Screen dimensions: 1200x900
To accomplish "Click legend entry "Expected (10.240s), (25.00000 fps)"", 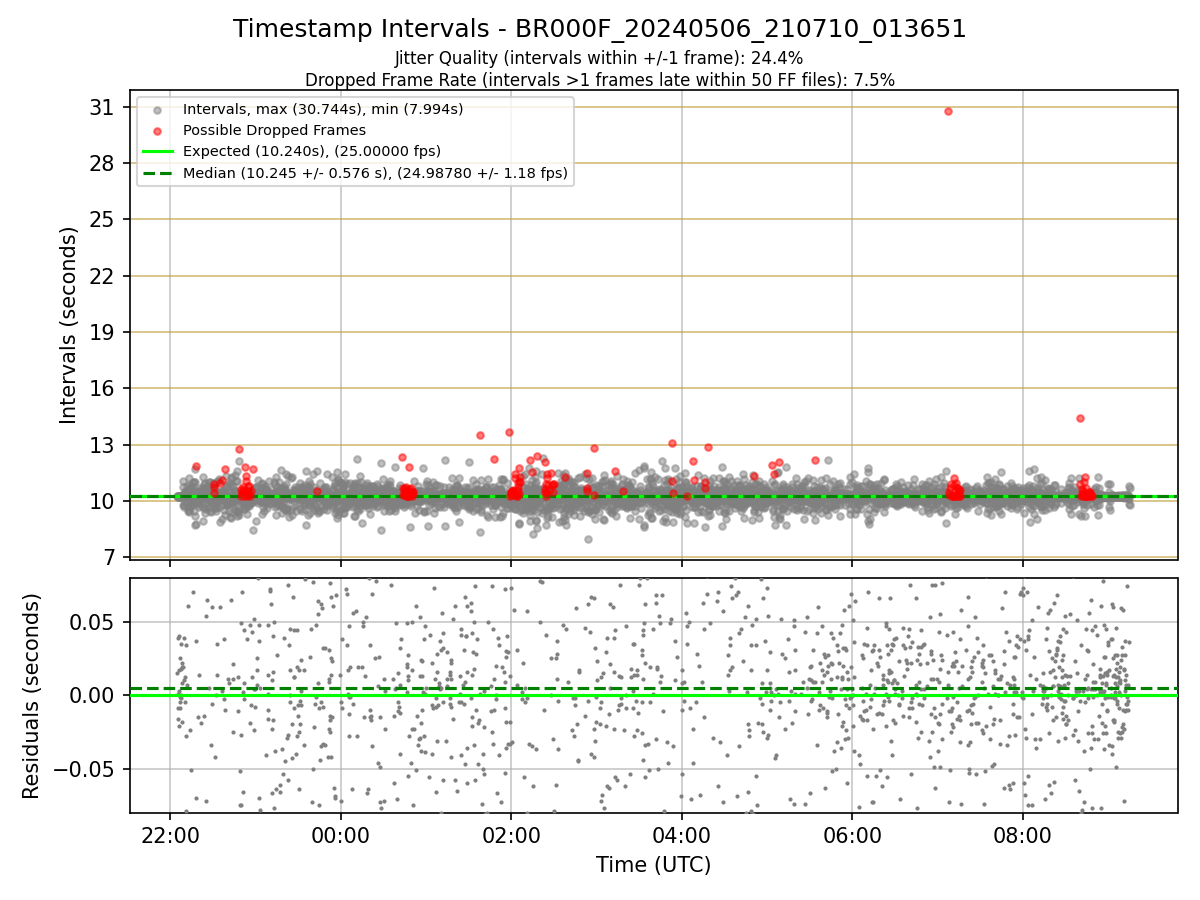I will click(x=312, y=151).
